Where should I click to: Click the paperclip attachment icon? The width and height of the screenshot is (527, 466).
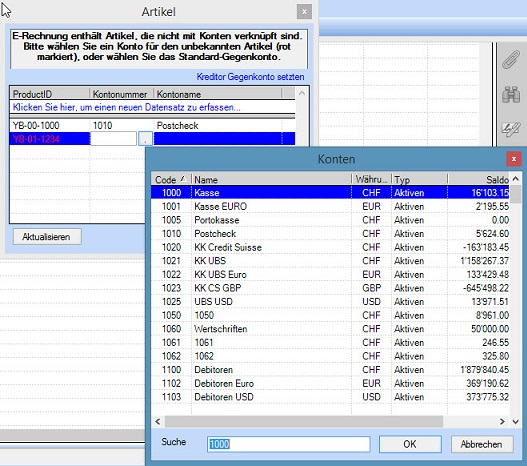click(x=511, y=59)
